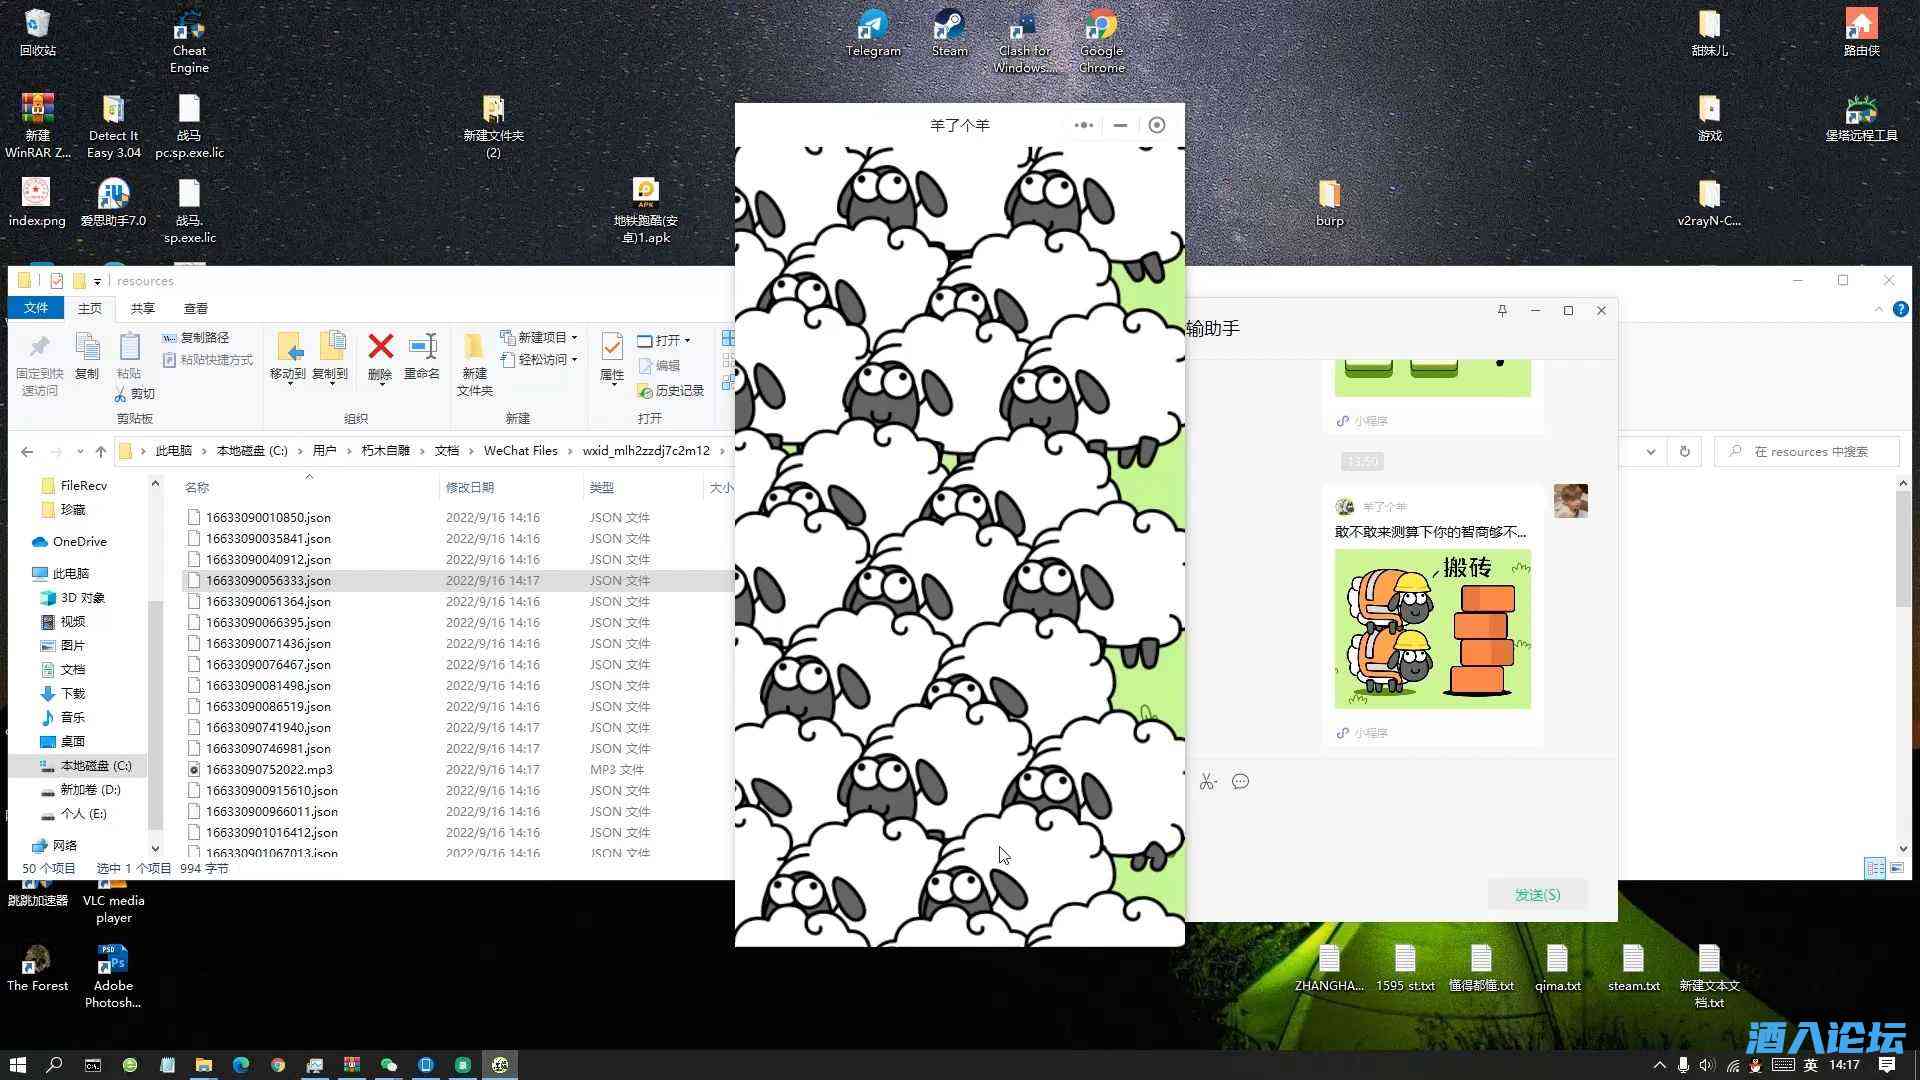Click the Cut (剪切) scissors item

point(135,394)
